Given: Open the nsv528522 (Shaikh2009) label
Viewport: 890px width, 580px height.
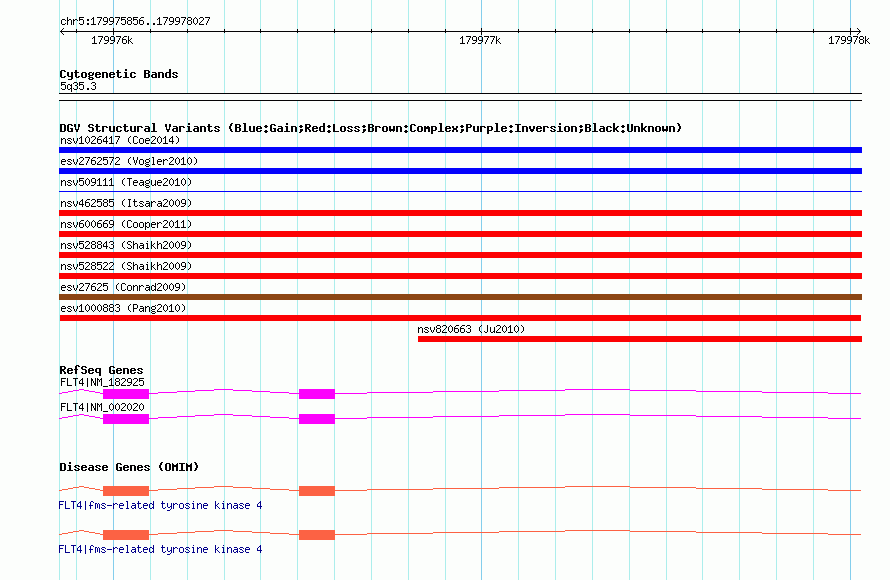Looking at the screenshot, I should pos(126,266).
